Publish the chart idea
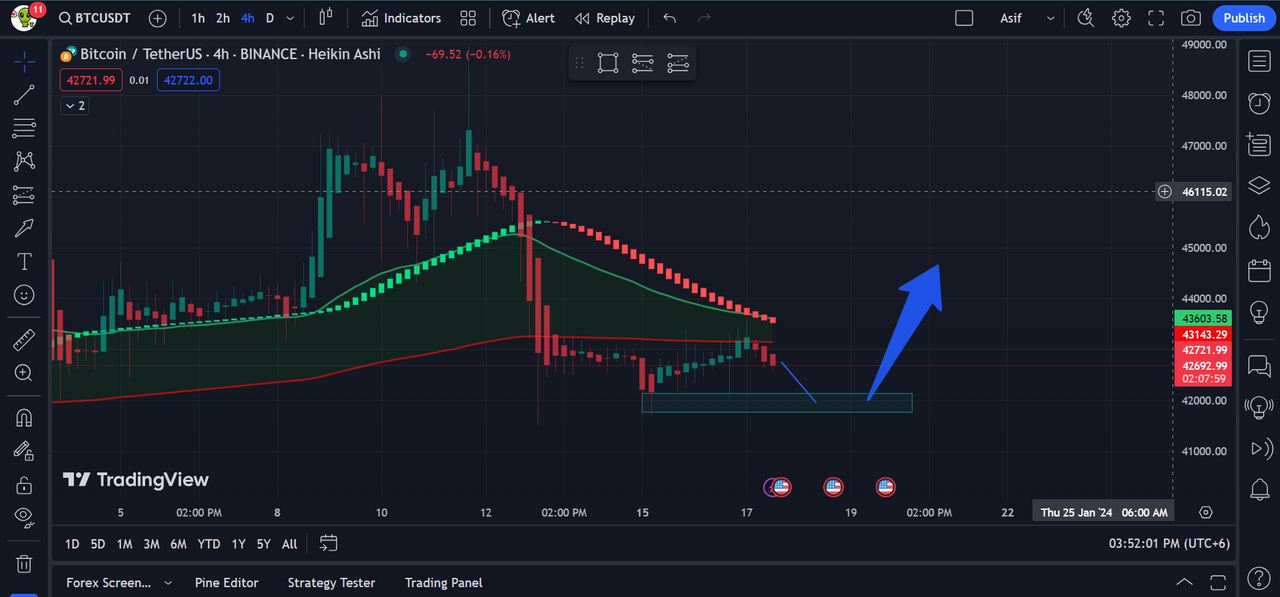 [1244, 18]
